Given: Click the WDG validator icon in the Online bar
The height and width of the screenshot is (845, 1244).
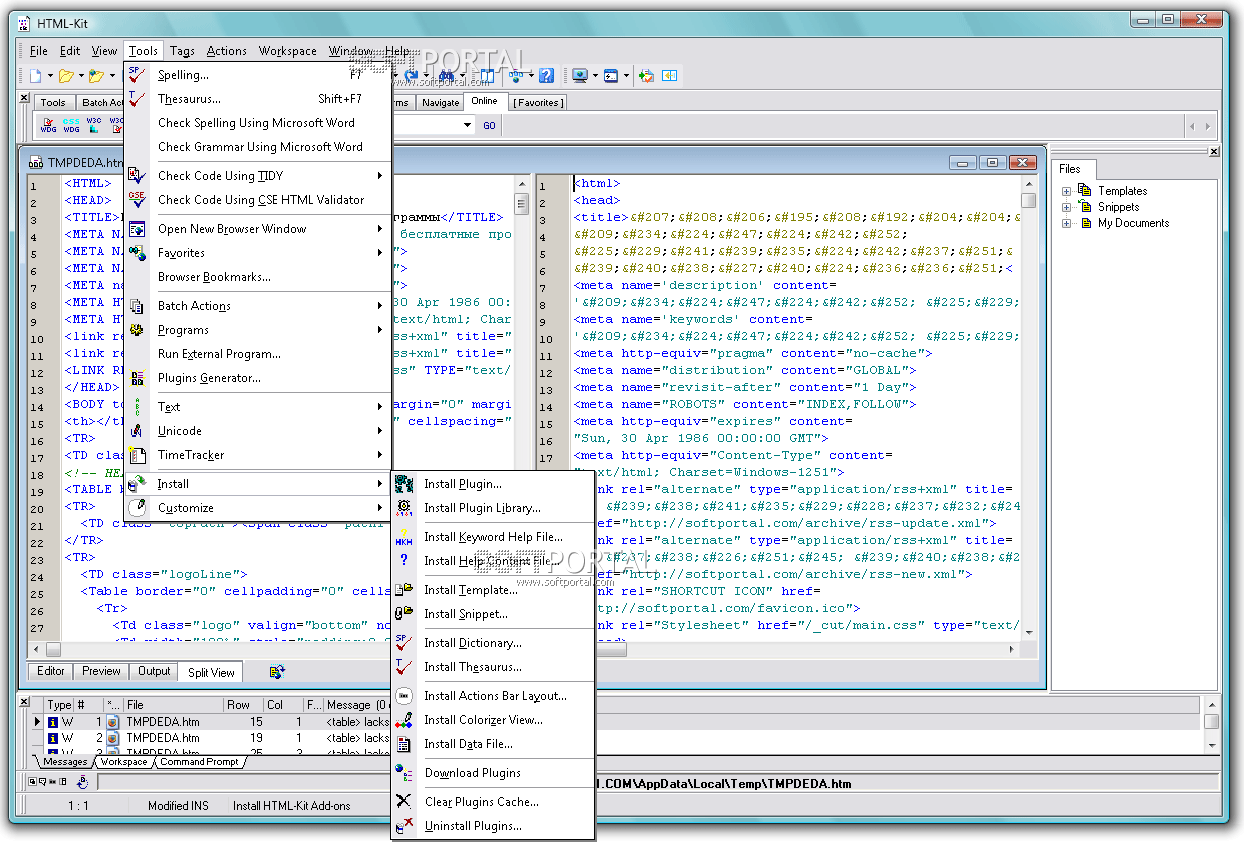Looking at the screenshot, I should tap(48, 125).
